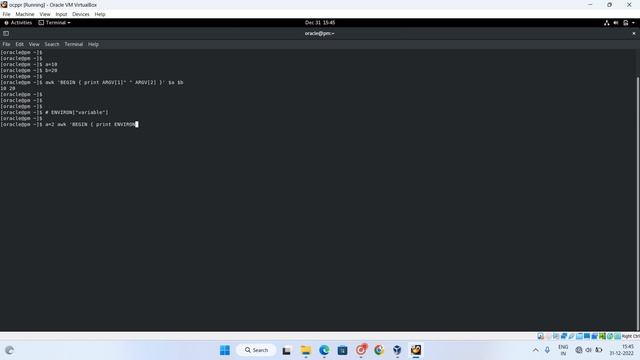Viewport: 640px width, 360px height.
Task: Click the microphone icon in system tray
Action: (x=547, y=350)
